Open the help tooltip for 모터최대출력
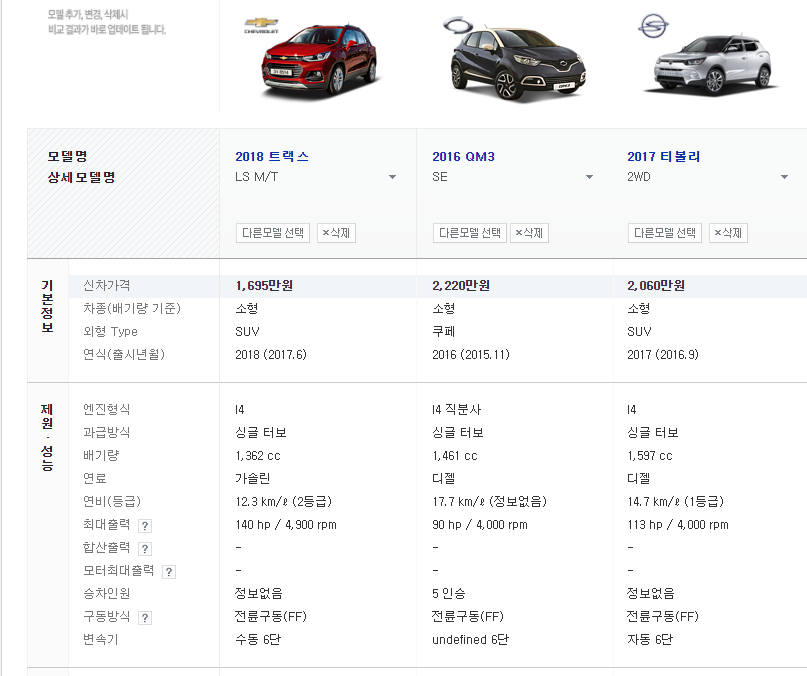 coord(169,572)
